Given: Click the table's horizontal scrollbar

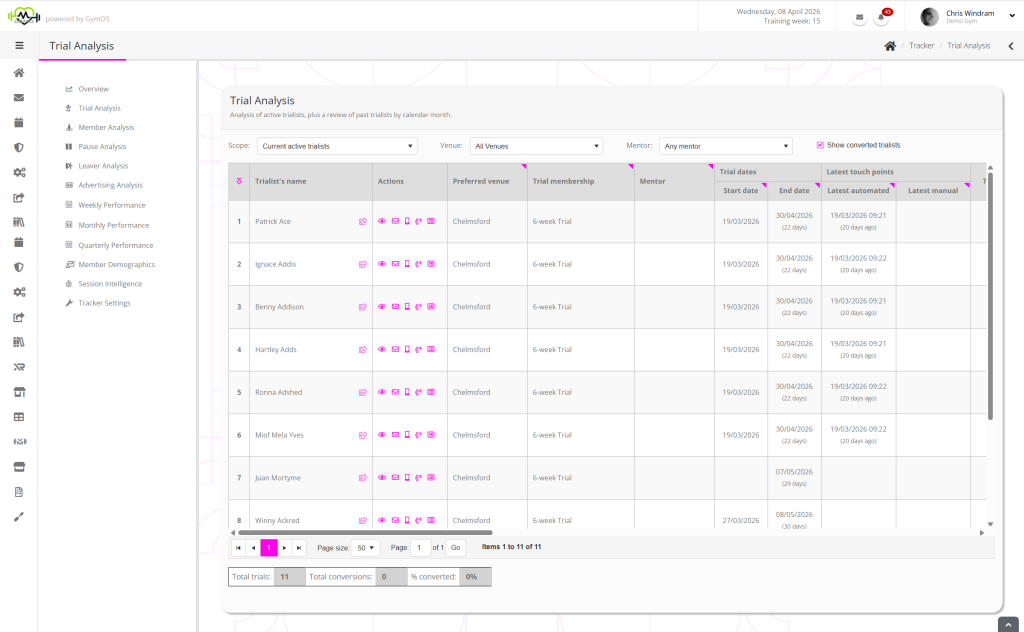Looking at the screenshot, I should pos(365,533).
